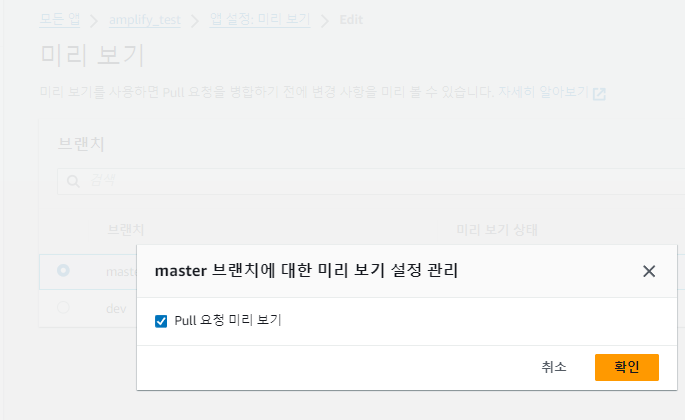Open the 앱 설정: 미리 보기 breadcrumb
This screenshot has height=420, width=685.
point(260,19)
